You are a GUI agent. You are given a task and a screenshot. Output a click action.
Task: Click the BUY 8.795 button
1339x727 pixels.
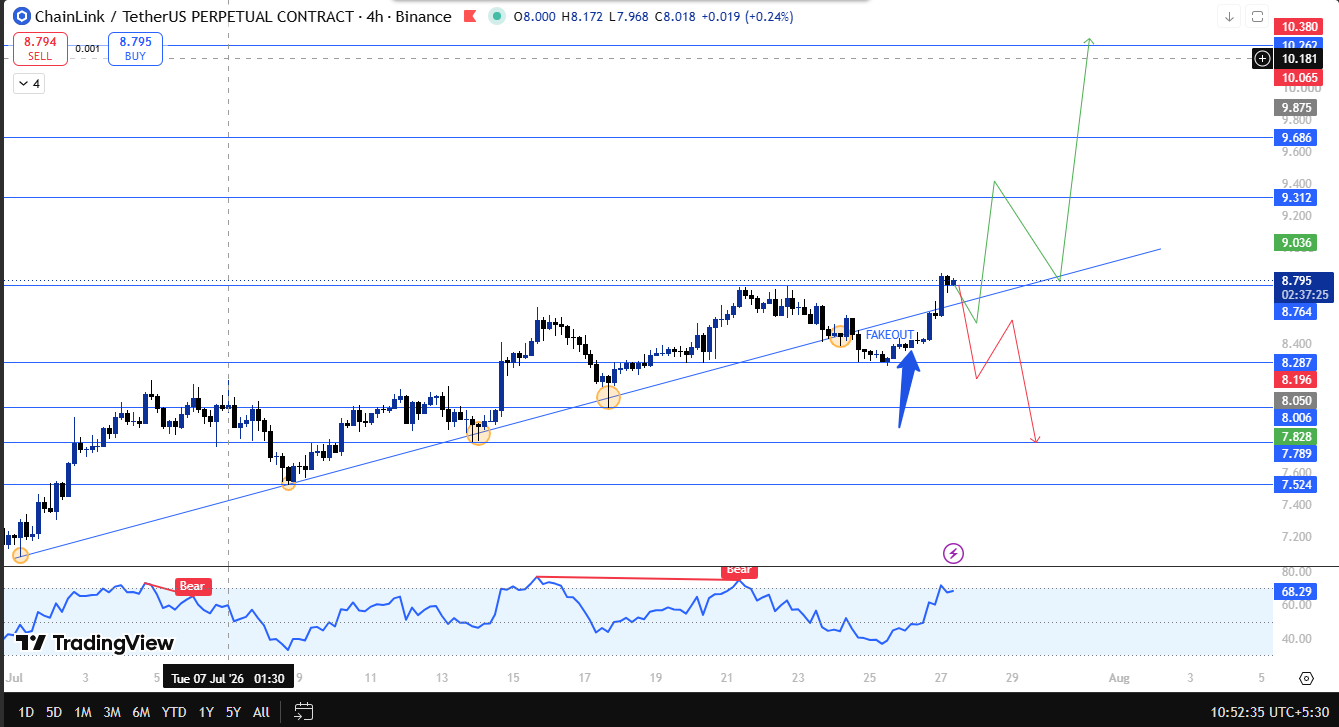[x=135, y=48]
